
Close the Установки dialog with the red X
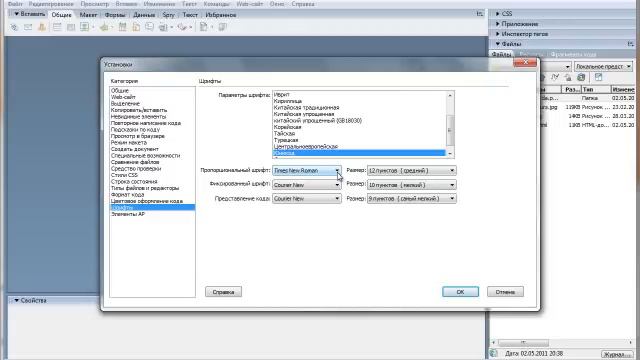coord(525,62)
